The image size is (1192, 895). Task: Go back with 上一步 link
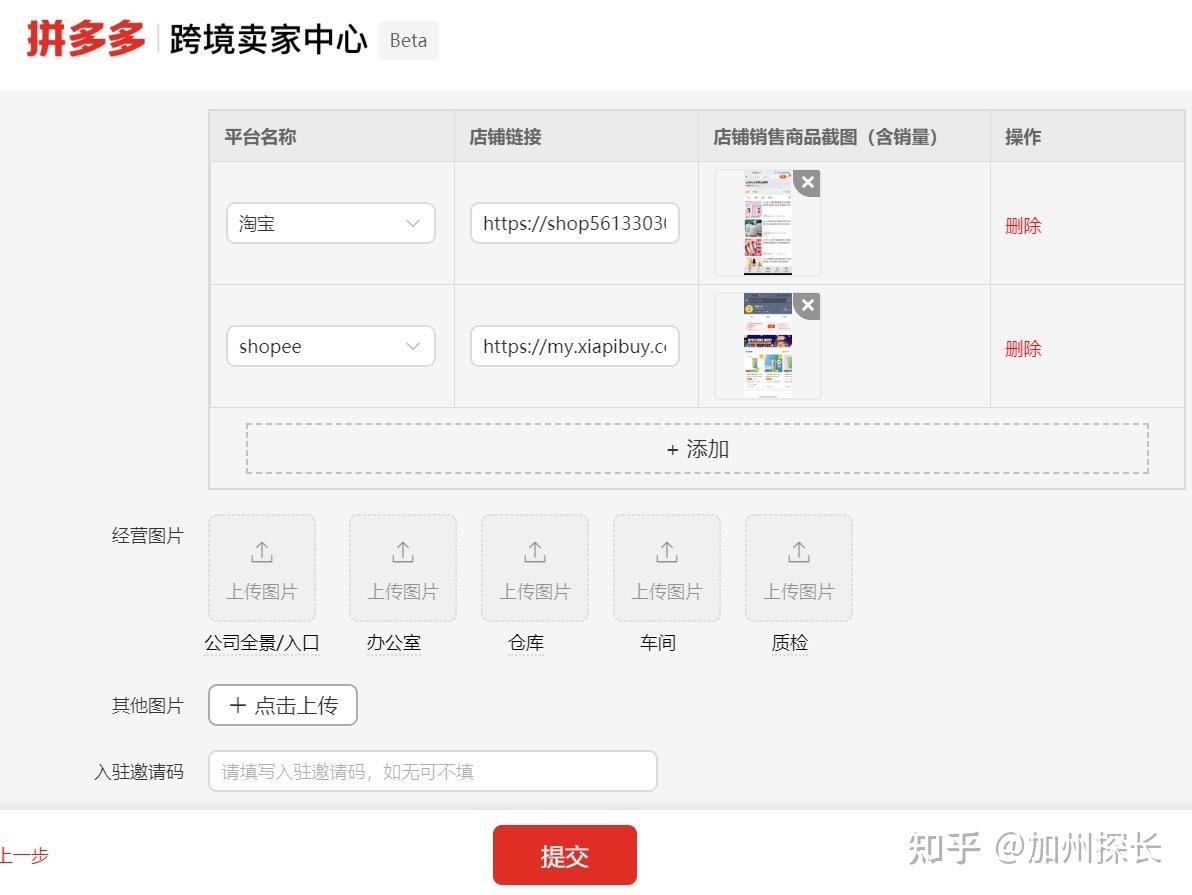click(x=24, y=855)
